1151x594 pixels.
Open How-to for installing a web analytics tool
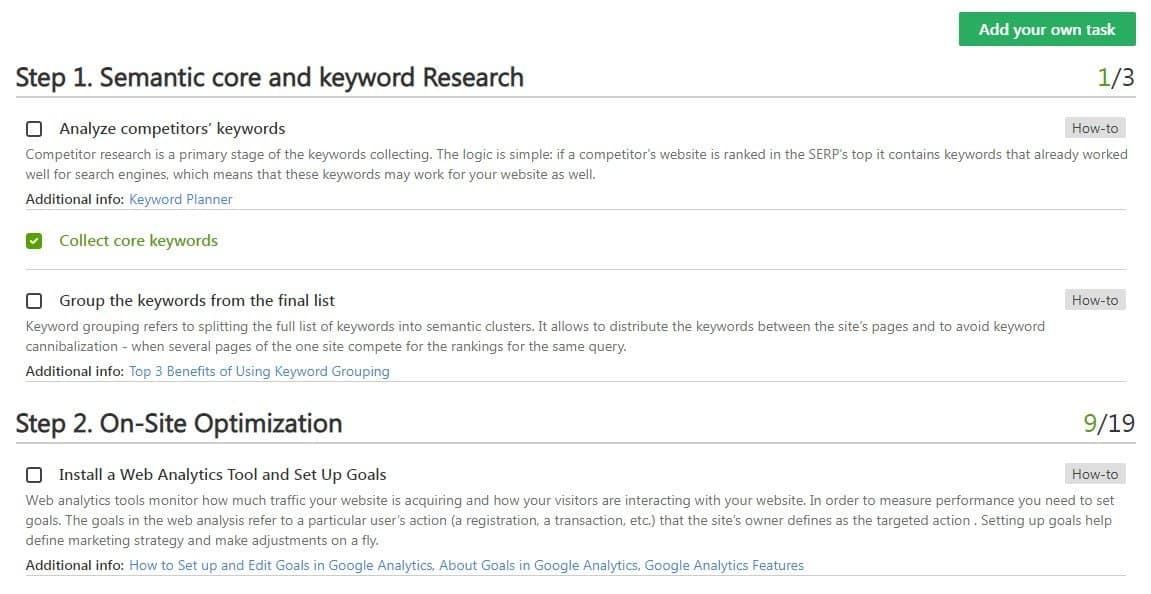pos(1094,474)
